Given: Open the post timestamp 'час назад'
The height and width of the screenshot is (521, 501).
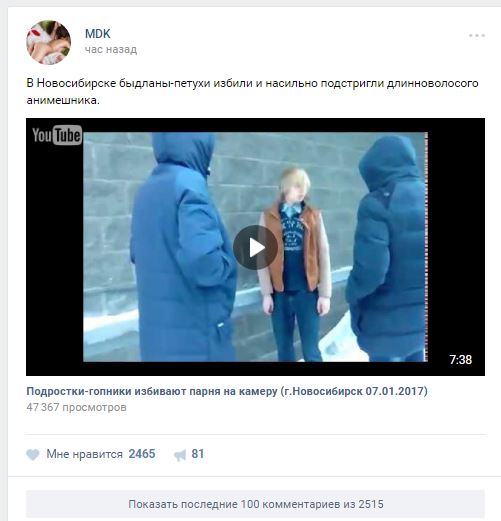Looking at the screenshot, I should pyautogui.click(x=111, y=50).
